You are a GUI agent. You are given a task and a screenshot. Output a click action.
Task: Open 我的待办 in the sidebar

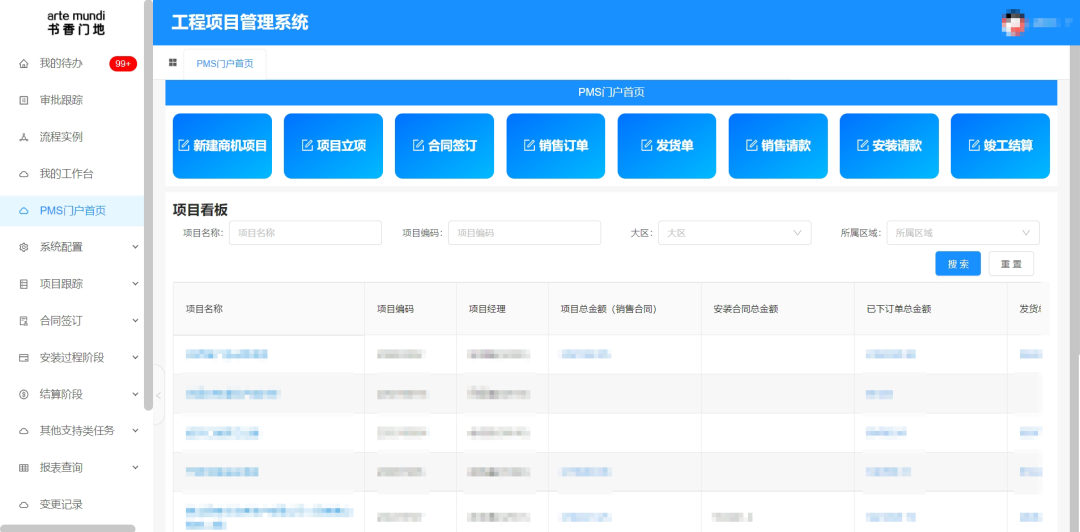coord(61,63)
